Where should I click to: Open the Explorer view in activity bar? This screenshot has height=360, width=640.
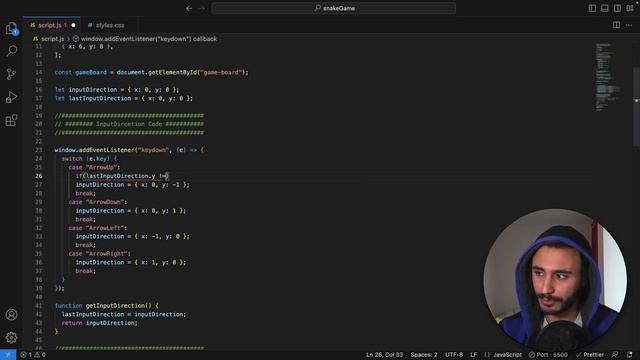pyautogui.click(x=11, y=28)
